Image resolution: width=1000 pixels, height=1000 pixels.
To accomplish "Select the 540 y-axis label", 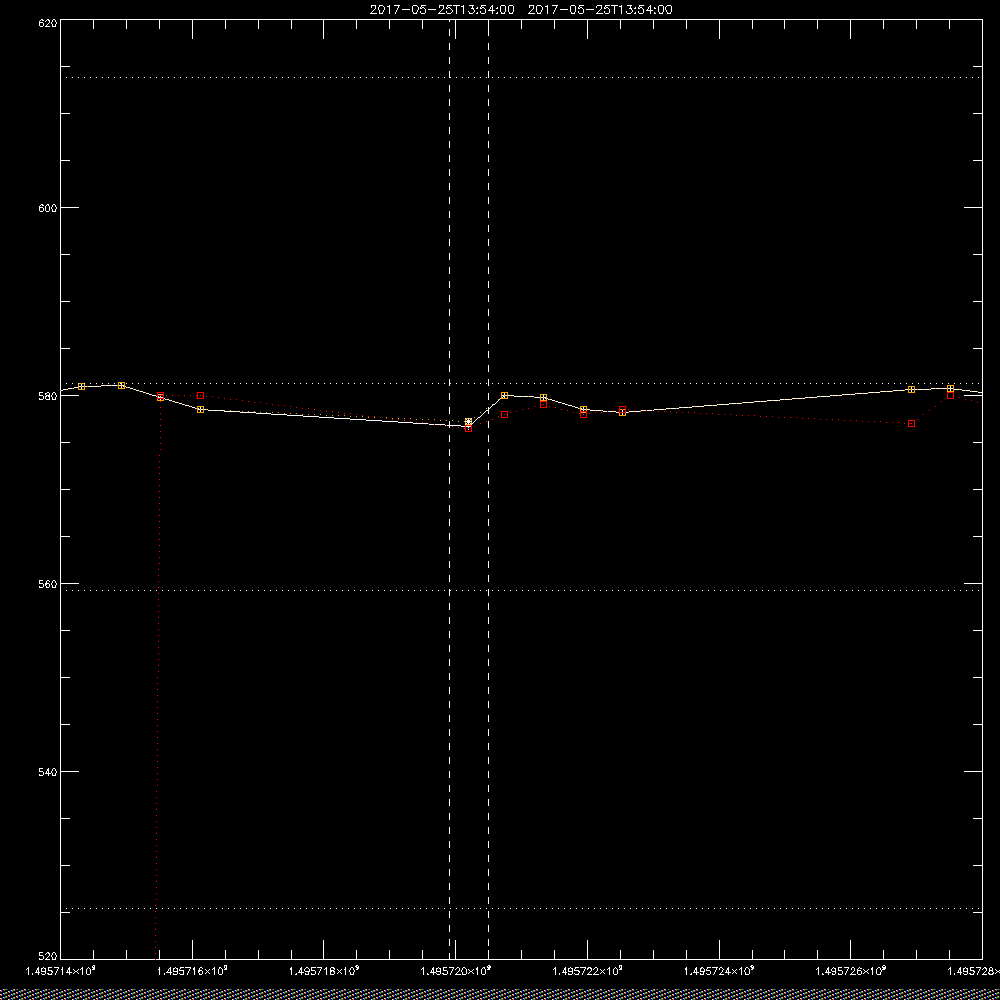I will tap(48, 772).
